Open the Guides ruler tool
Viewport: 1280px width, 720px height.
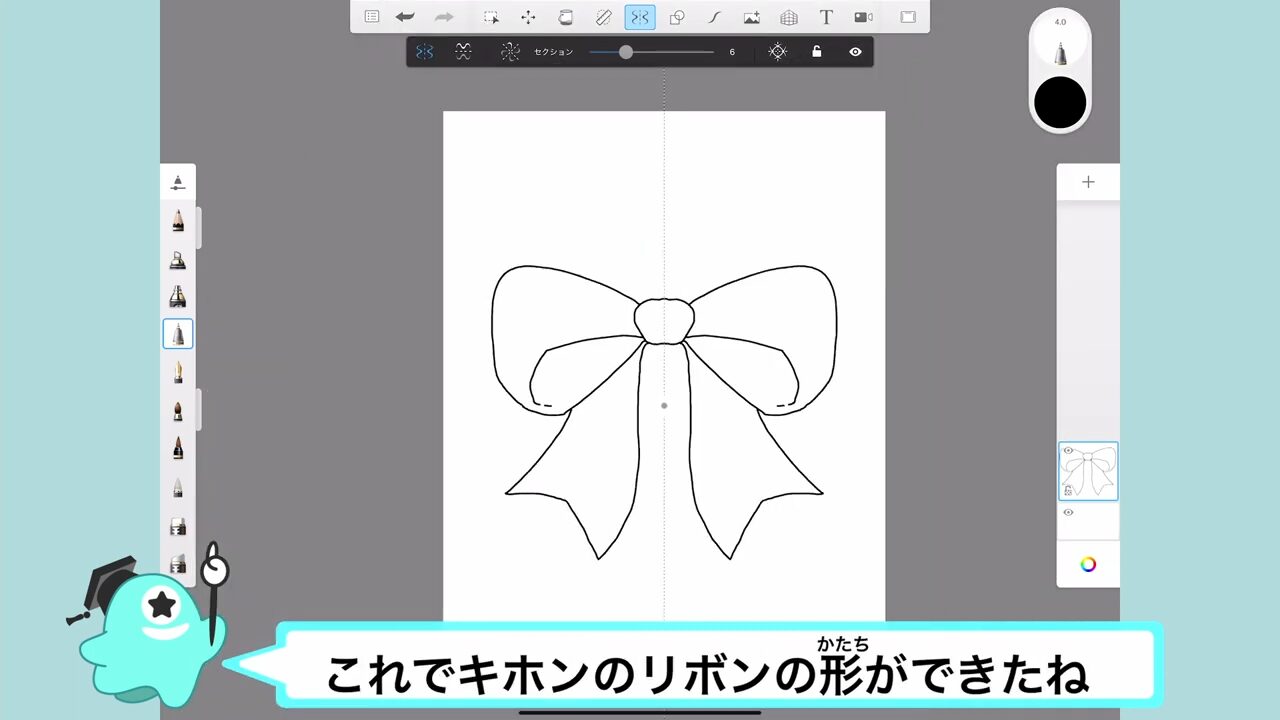603,17
